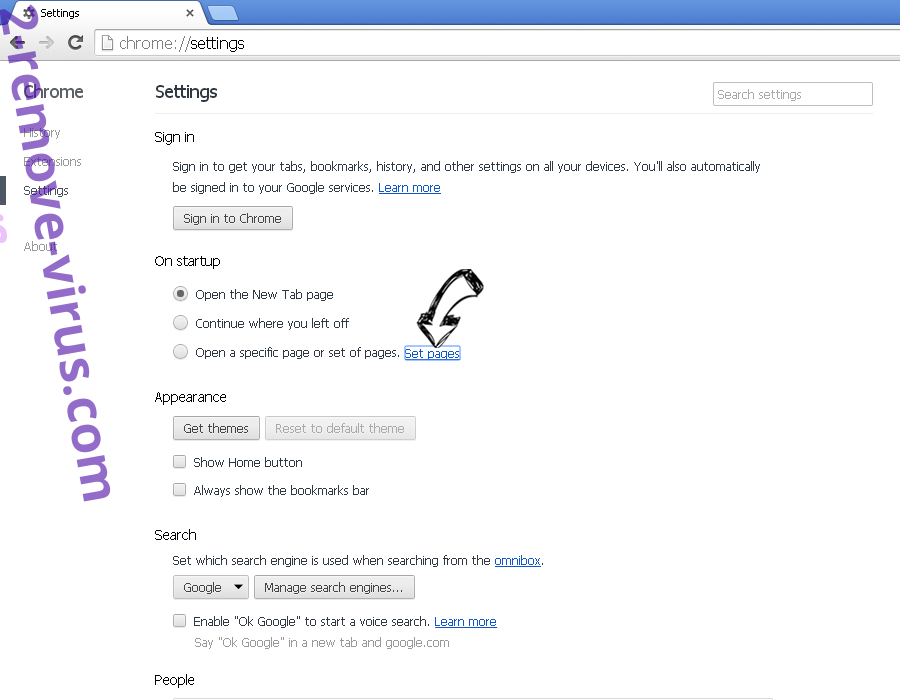
Task: Select the Settings browser tab
Action: (109, 13)
